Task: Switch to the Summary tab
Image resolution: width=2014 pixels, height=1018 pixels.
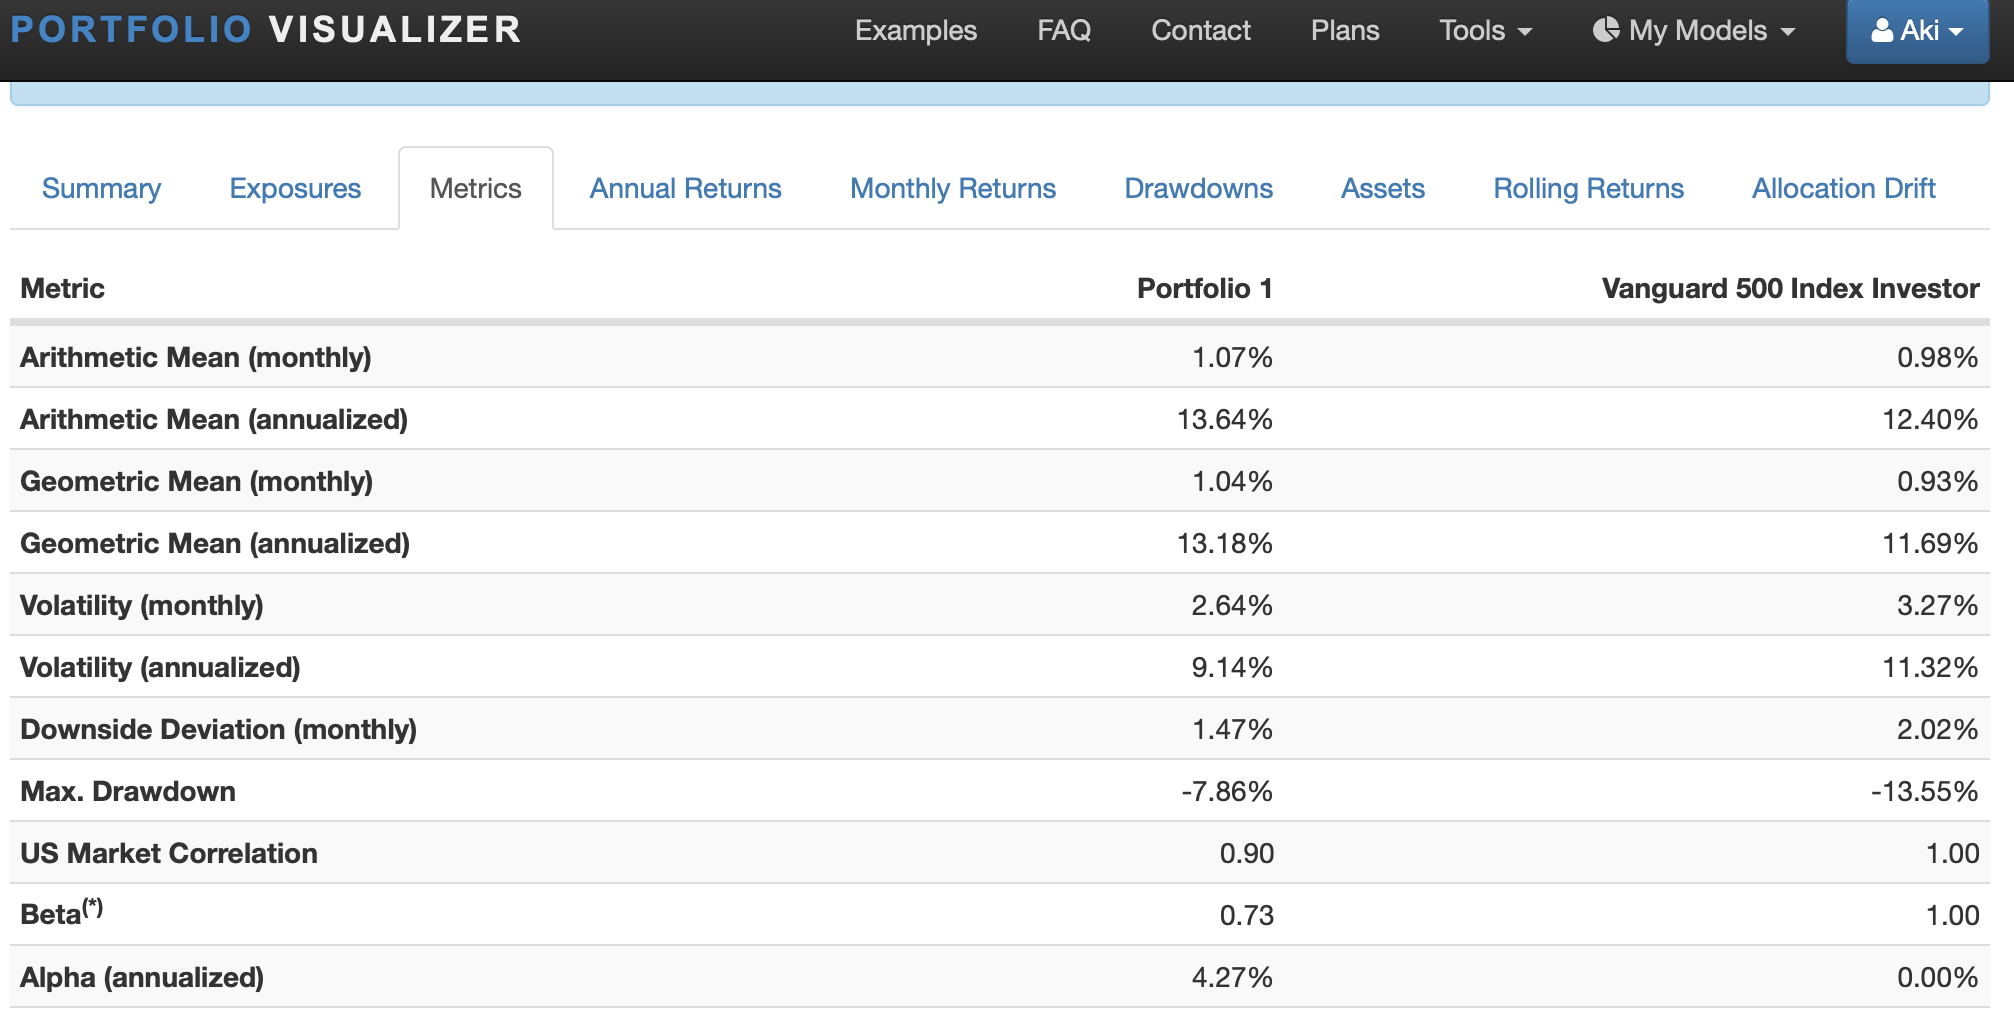Action: click(101, 188)
